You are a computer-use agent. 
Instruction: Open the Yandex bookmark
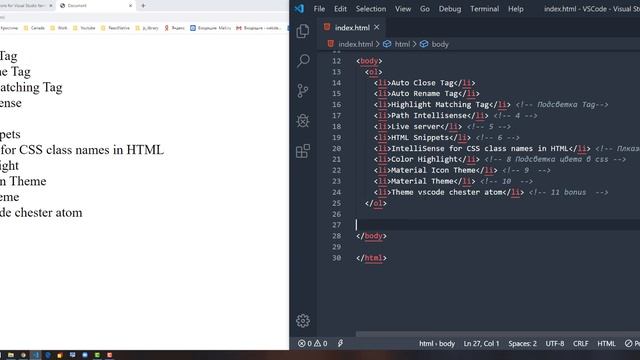click(x=174, y=28)
